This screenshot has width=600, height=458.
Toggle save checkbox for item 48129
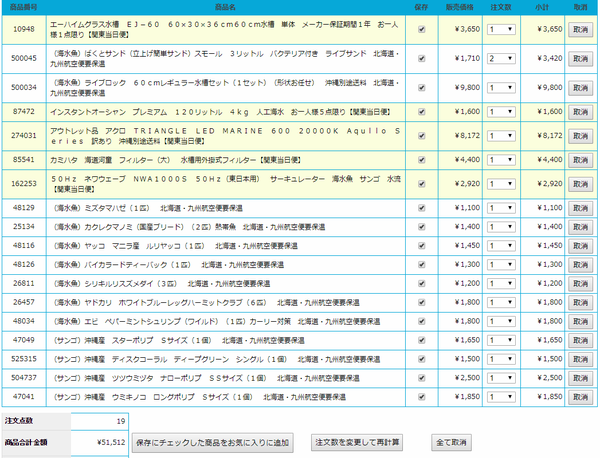[x=421, y=208]
